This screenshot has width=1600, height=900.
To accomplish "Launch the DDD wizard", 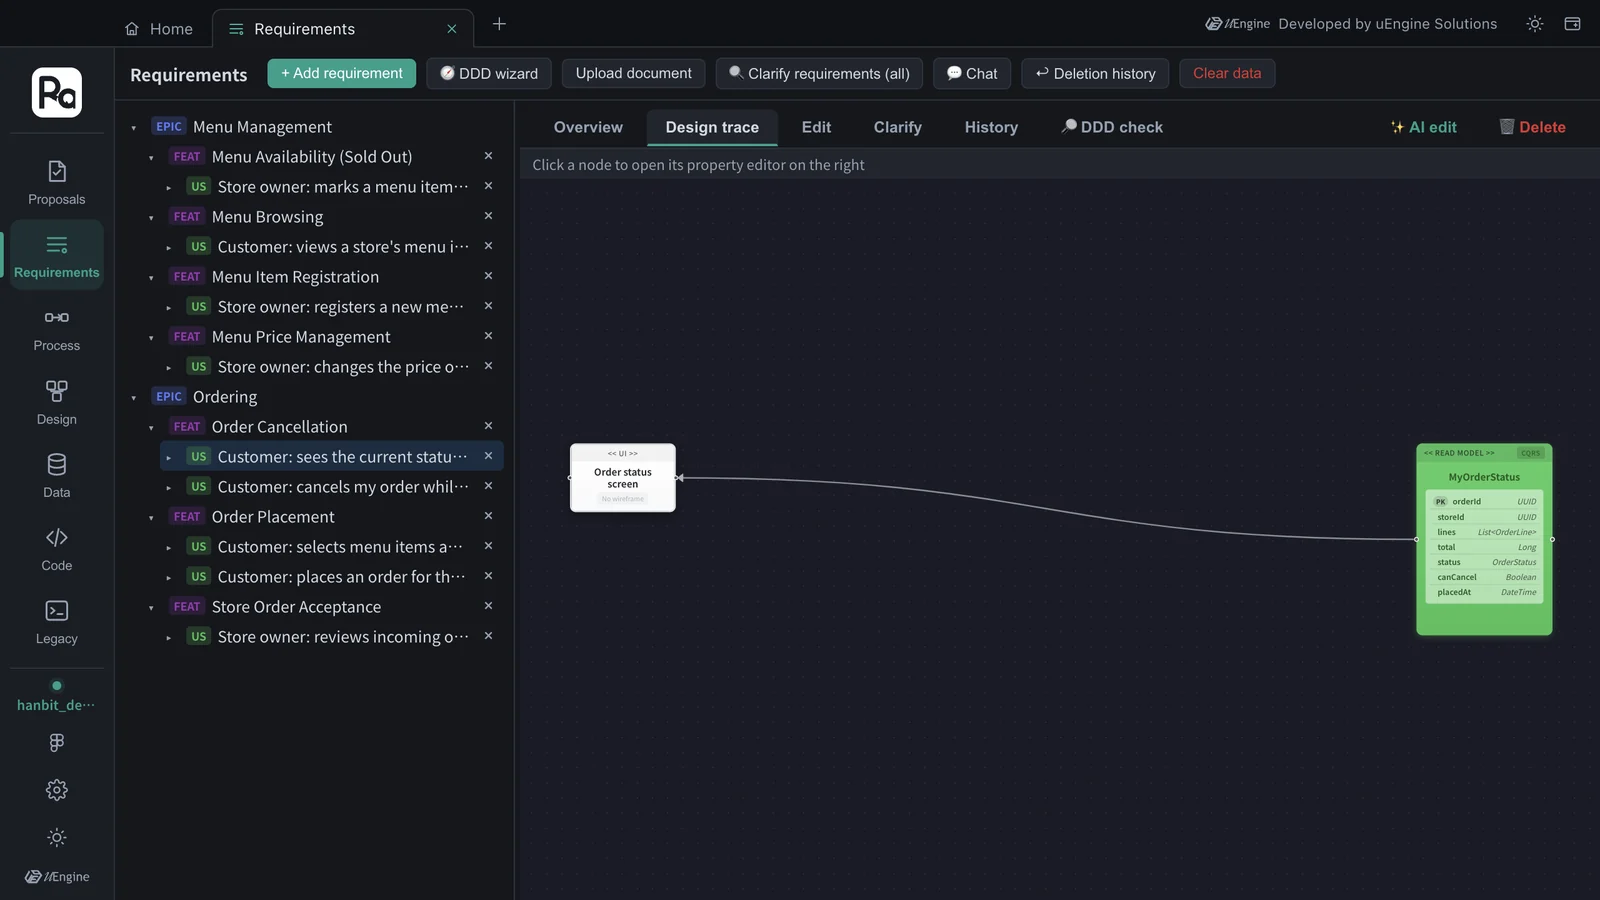I will click(489, 73).
